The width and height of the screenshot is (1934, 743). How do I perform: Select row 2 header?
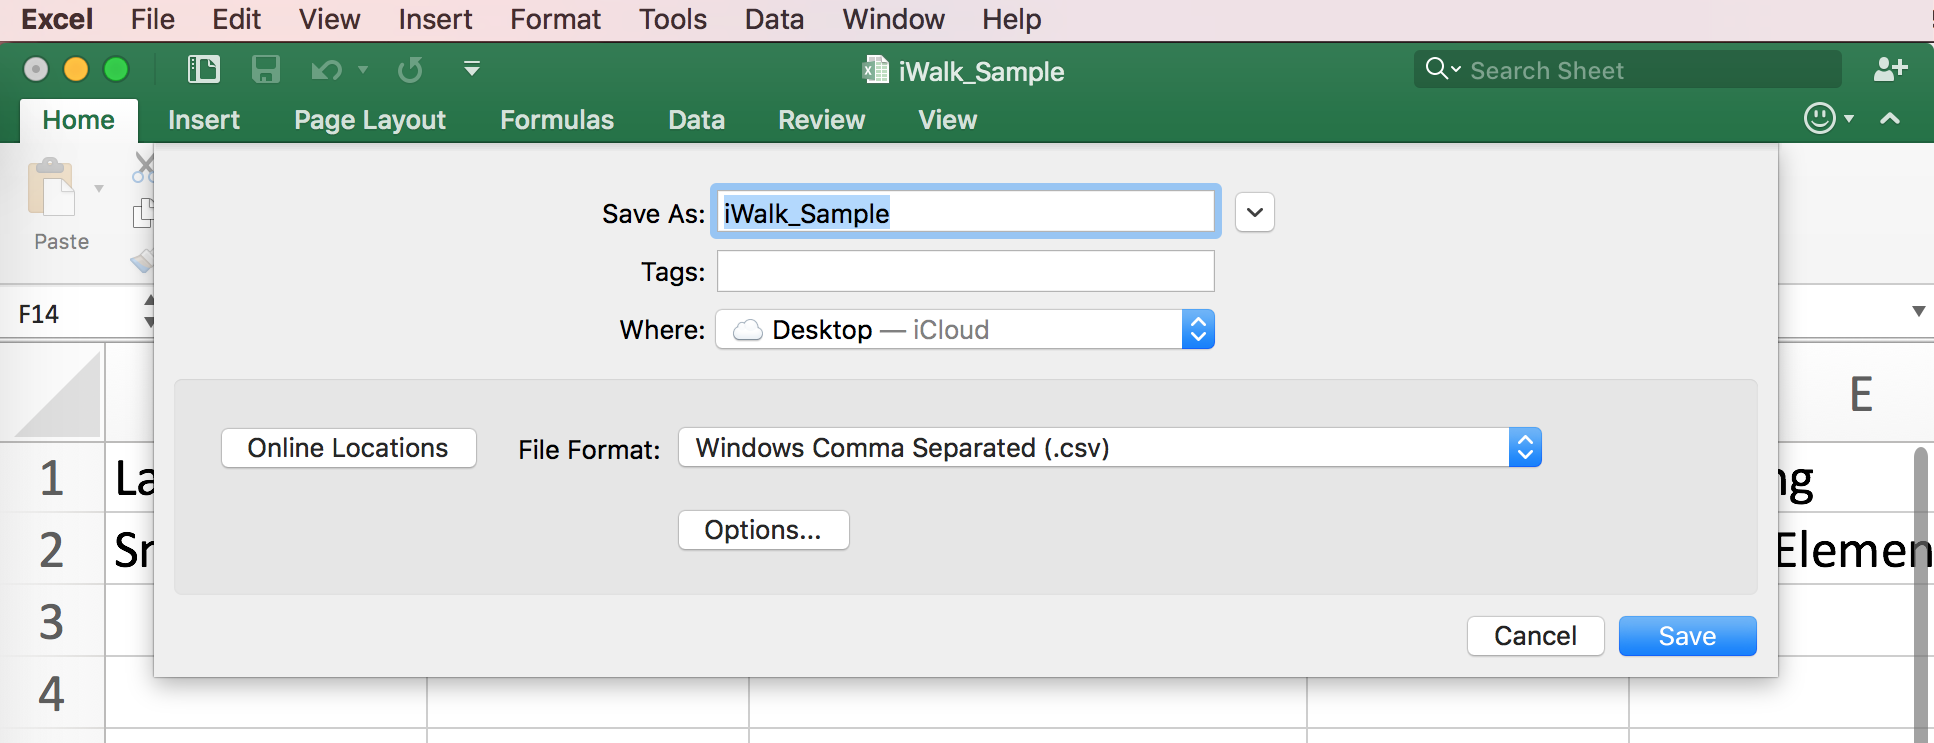(x=51, y=549)
